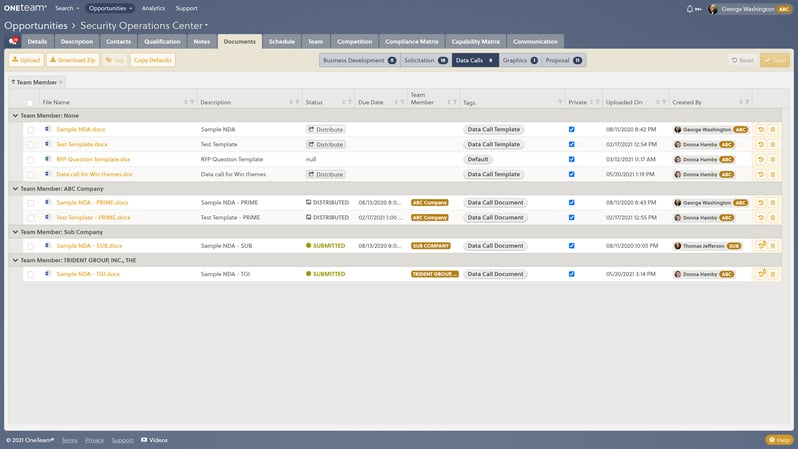The width and height of the screenshot is (798, 449).
Task: Click the Data Call Template tag on Test Template.docx
Action: (x=494, y=145)
